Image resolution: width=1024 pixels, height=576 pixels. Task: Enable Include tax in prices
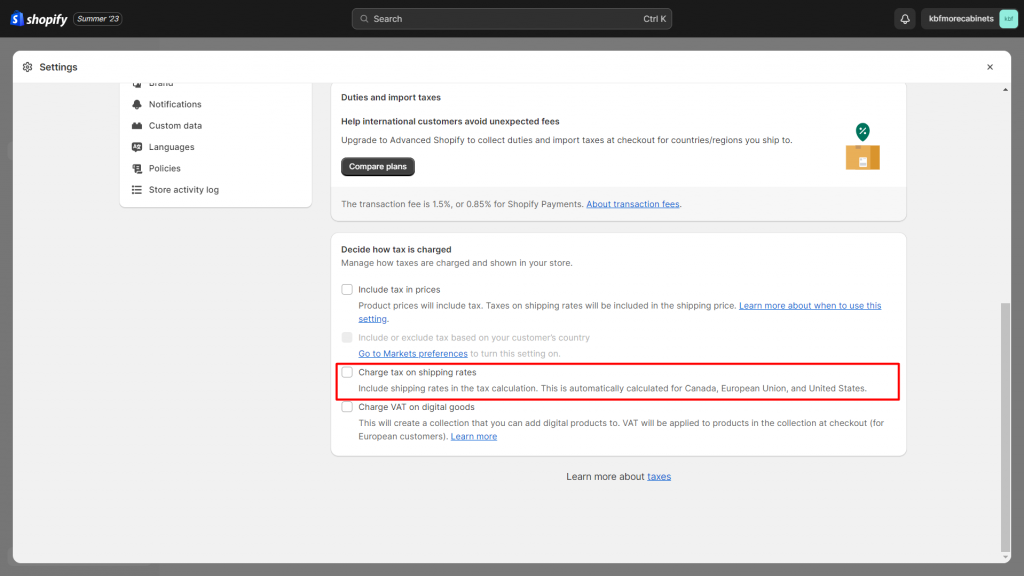(347, 289)
